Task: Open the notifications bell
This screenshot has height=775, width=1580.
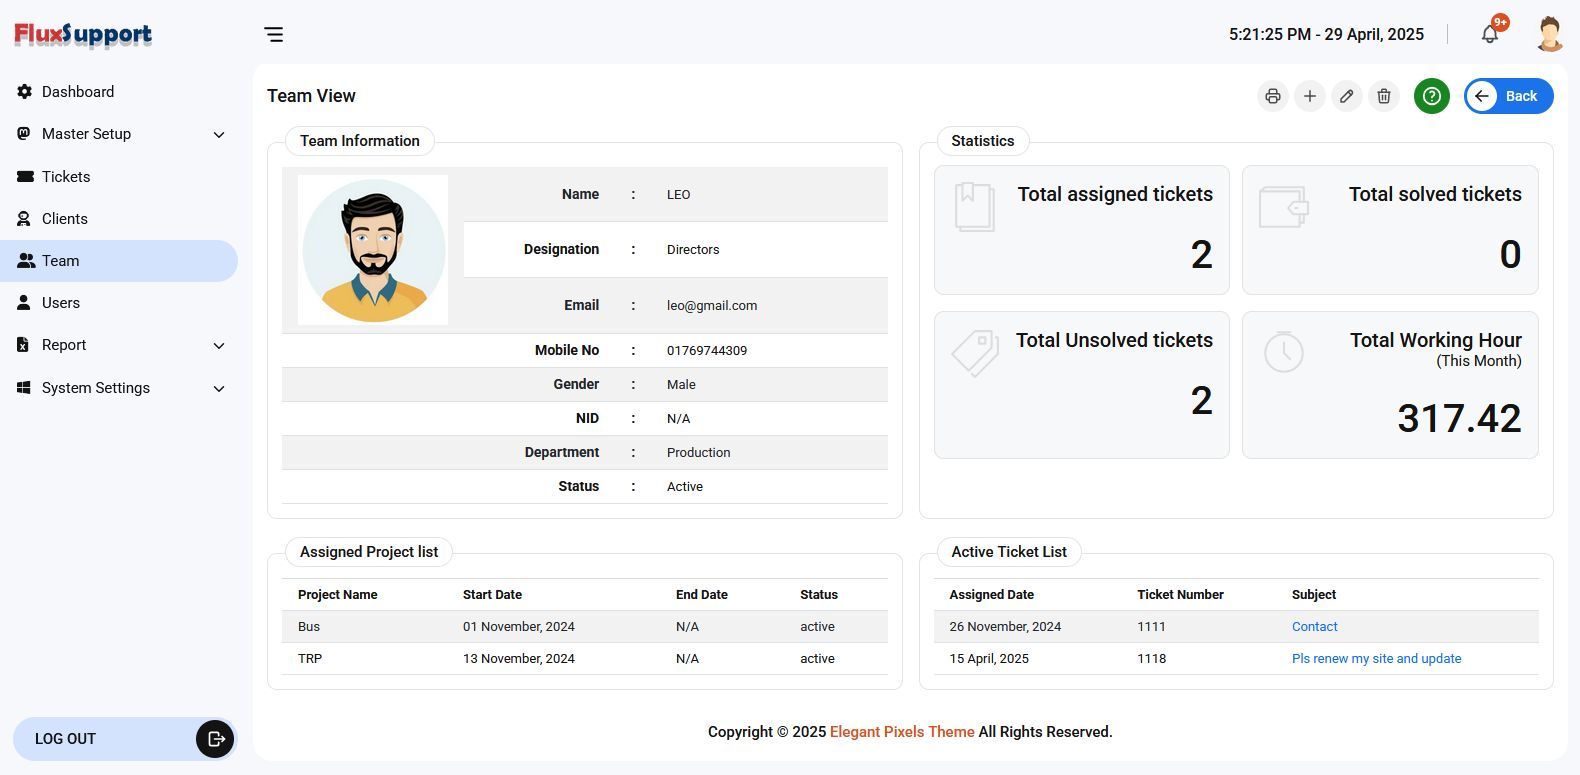Action: [x=1490, y=34]
